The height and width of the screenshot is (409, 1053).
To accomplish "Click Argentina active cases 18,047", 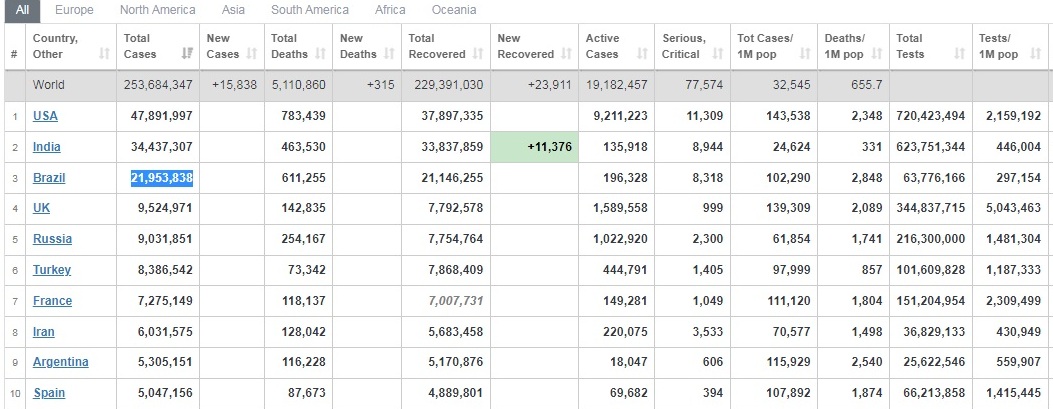I will coord(629,362).
